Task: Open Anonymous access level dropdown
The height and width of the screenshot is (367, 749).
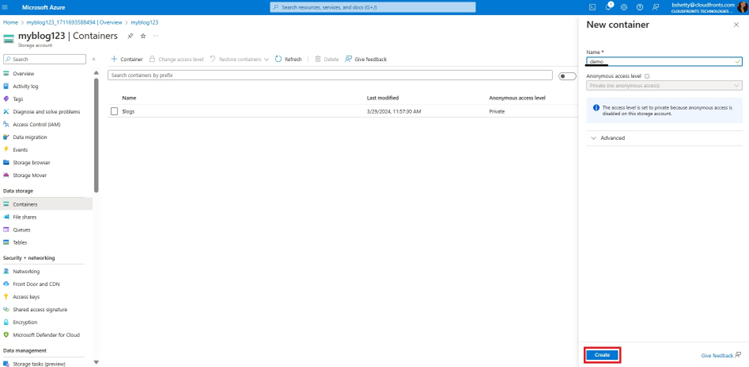Action: [x=664, y=86]
